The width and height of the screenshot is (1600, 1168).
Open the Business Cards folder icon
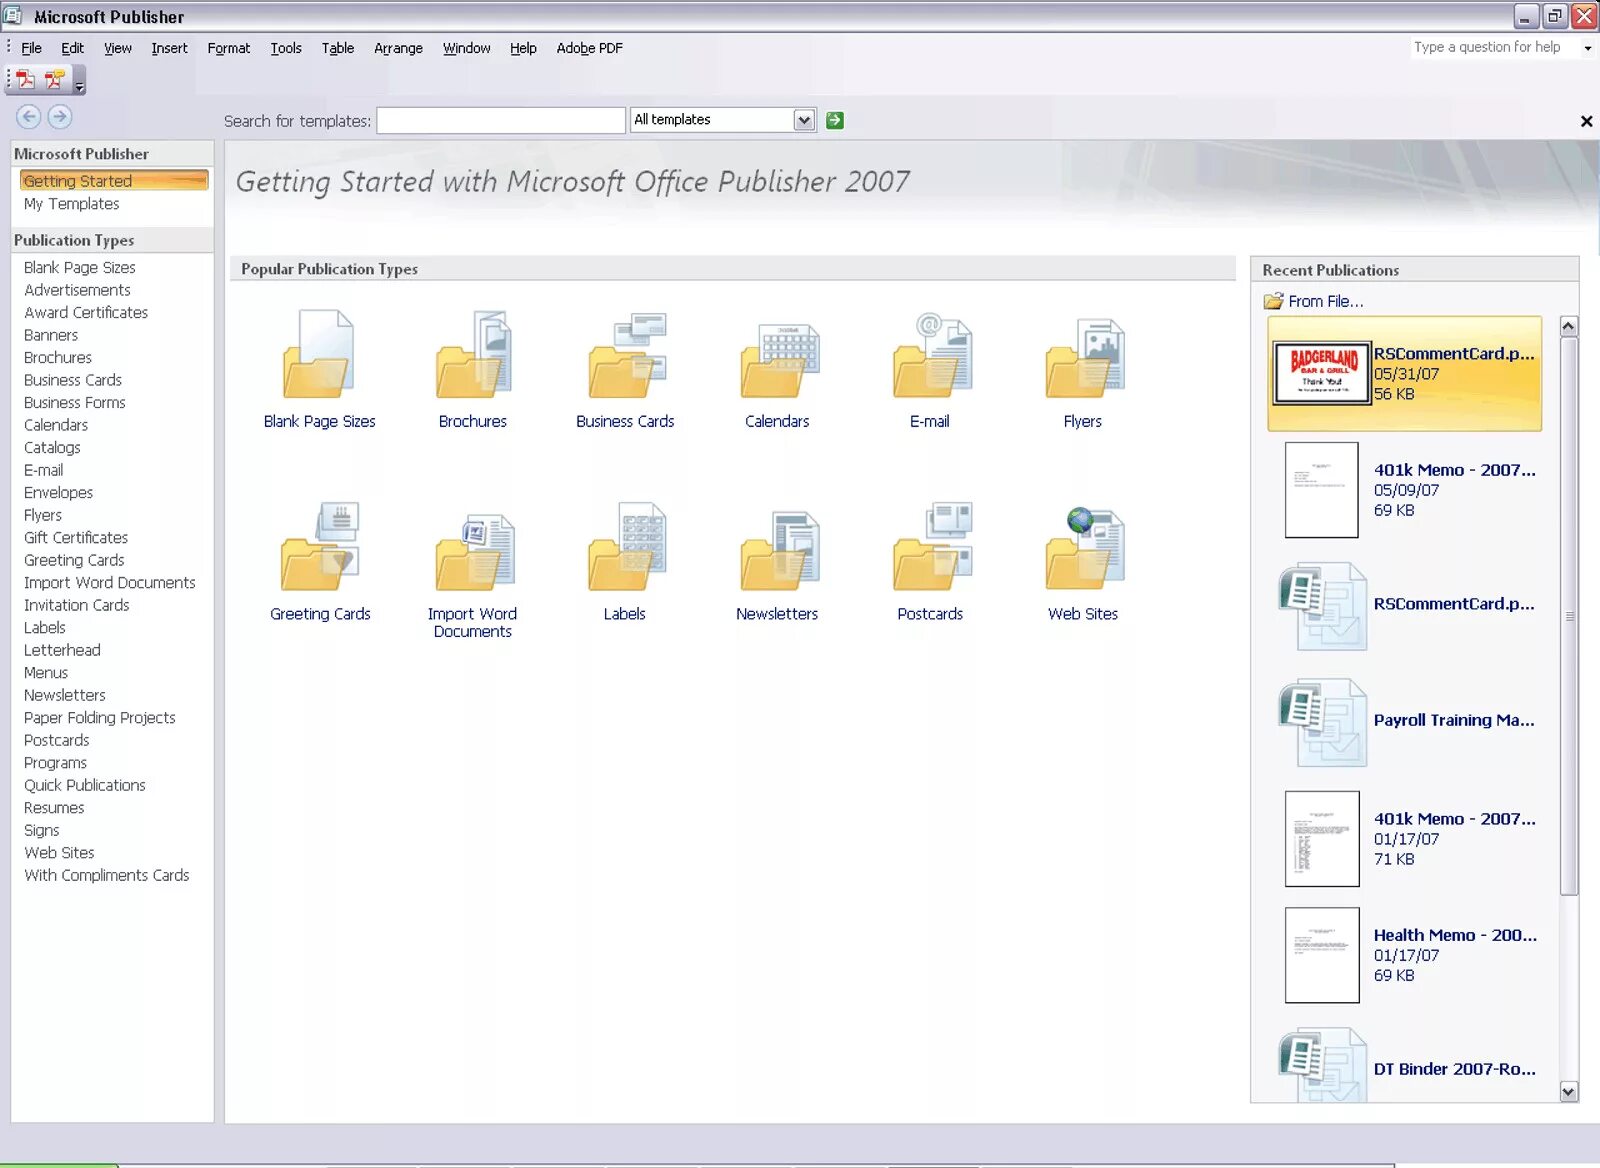coord(626,354)
